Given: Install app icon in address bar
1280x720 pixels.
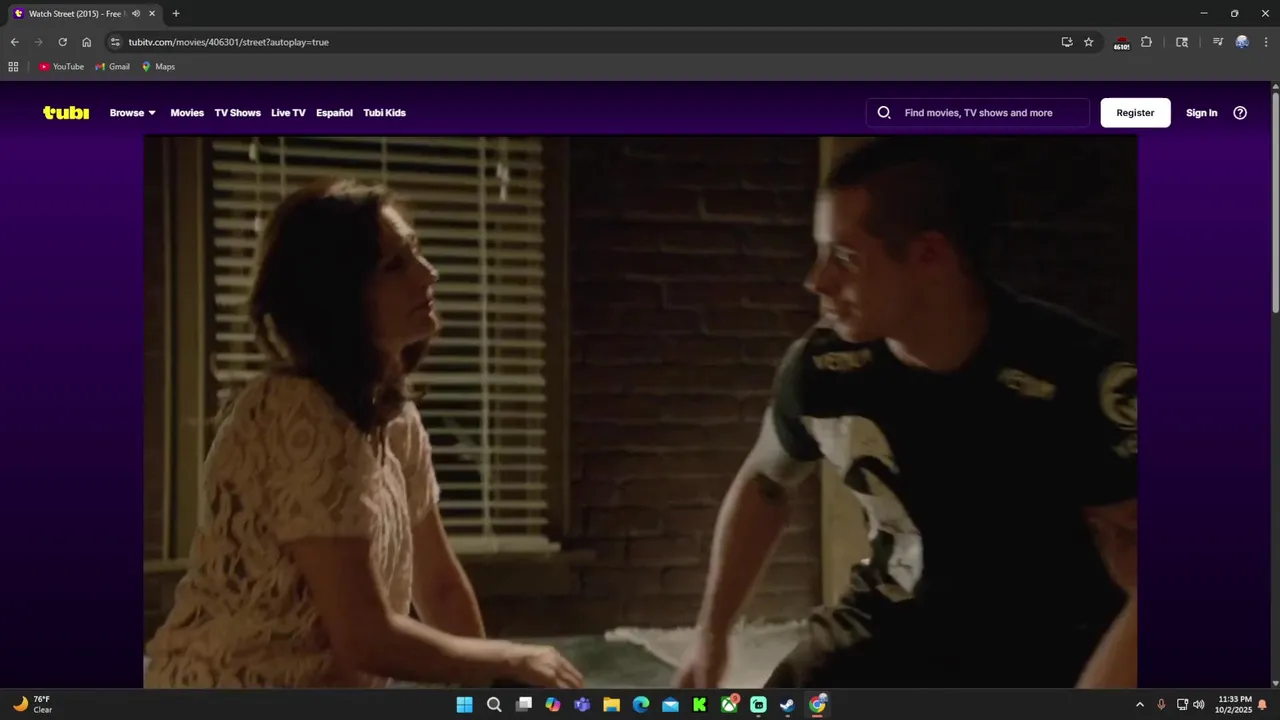Looking at the screenshot, I should [x=1067, y=42].
